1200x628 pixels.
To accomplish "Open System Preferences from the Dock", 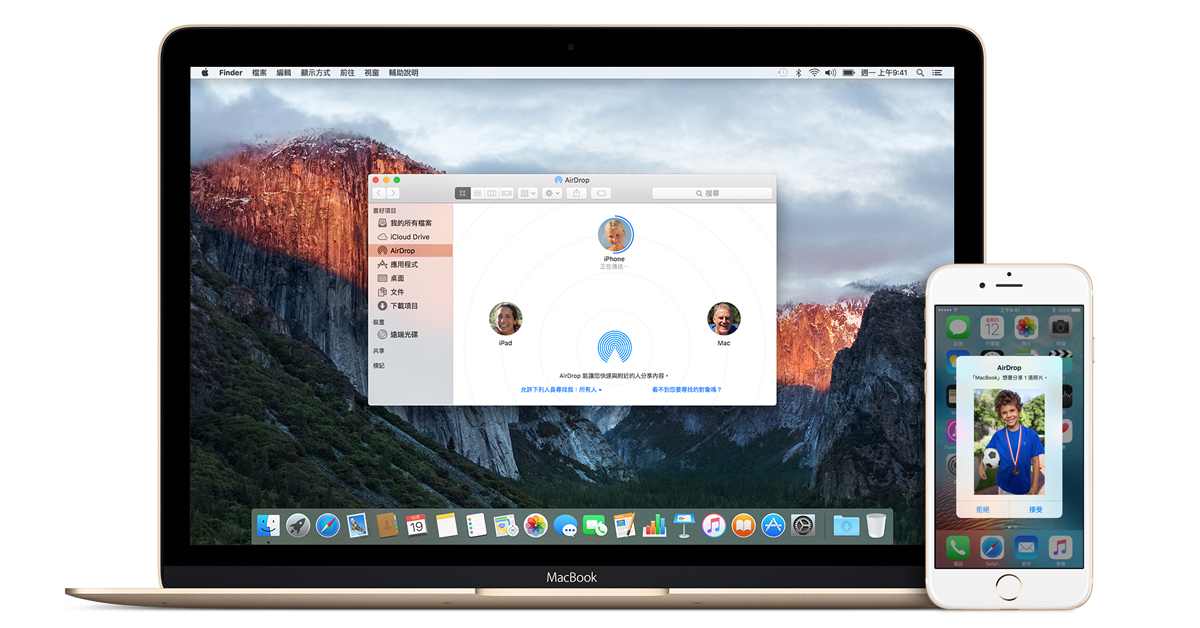I will pos(803,525).
